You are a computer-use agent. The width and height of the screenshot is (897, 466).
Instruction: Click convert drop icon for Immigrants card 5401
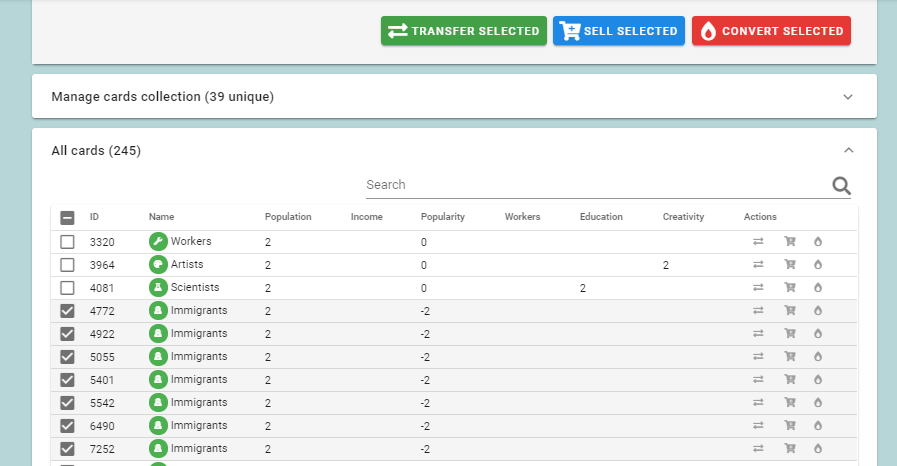coord(818,380)
